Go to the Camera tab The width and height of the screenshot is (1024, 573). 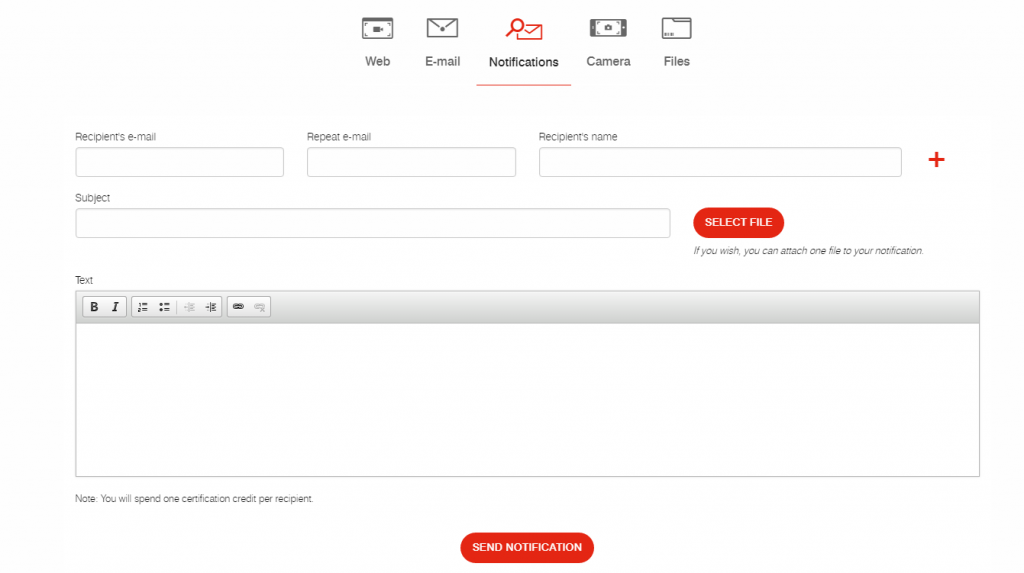[x=608, y=42]
